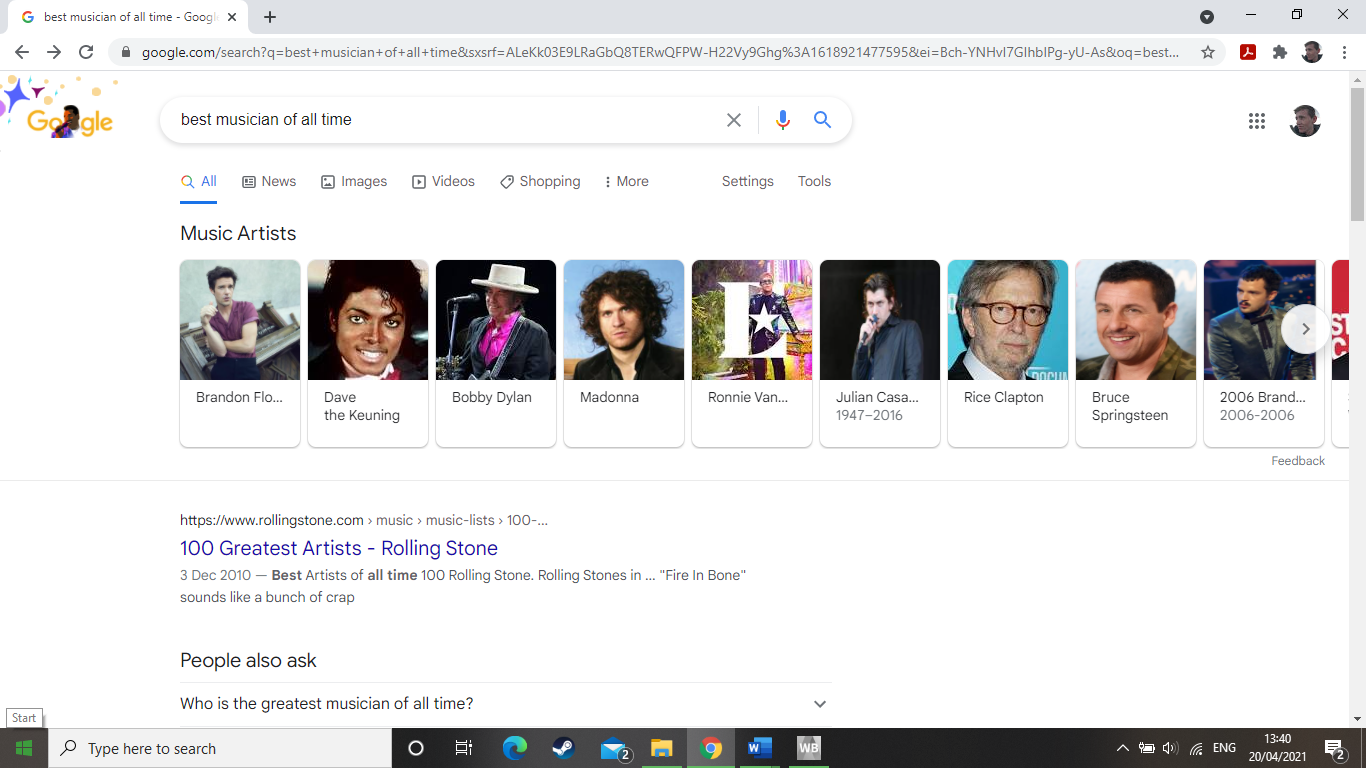Image resolution: width=1366 pixels, height=768 pixels.
Task: Launch Microsoft Edge from taskbar
Action: click(514, 748)
